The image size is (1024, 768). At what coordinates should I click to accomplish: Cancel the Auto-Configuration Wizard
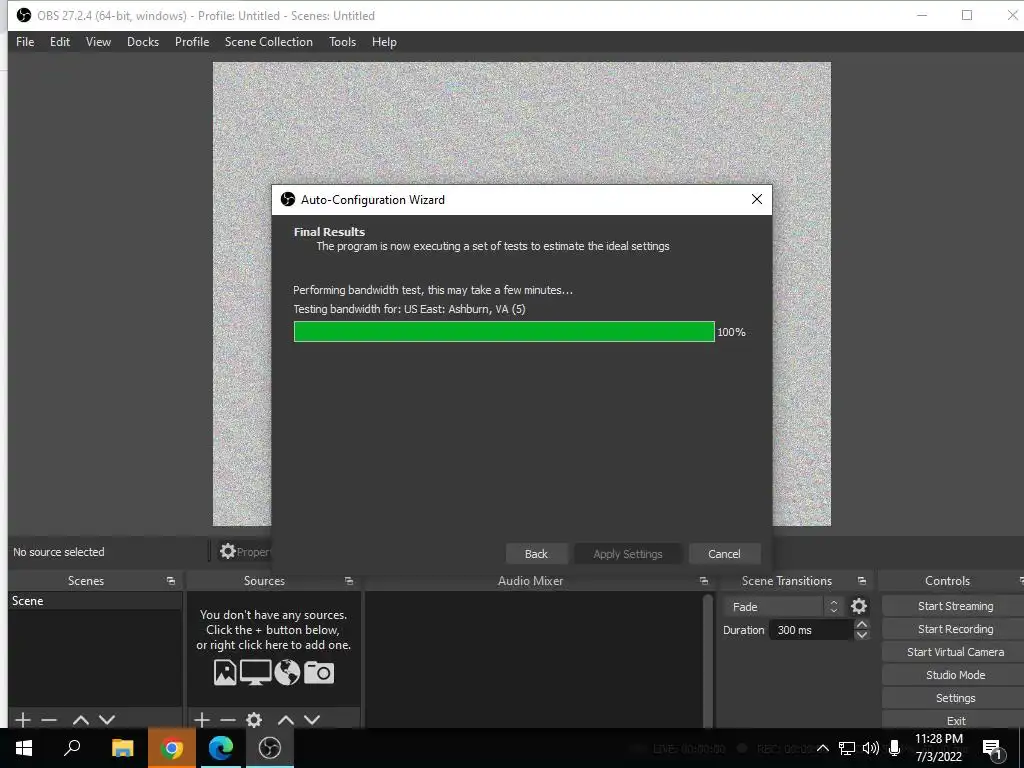pyautogui.click(x=724, y=554)
